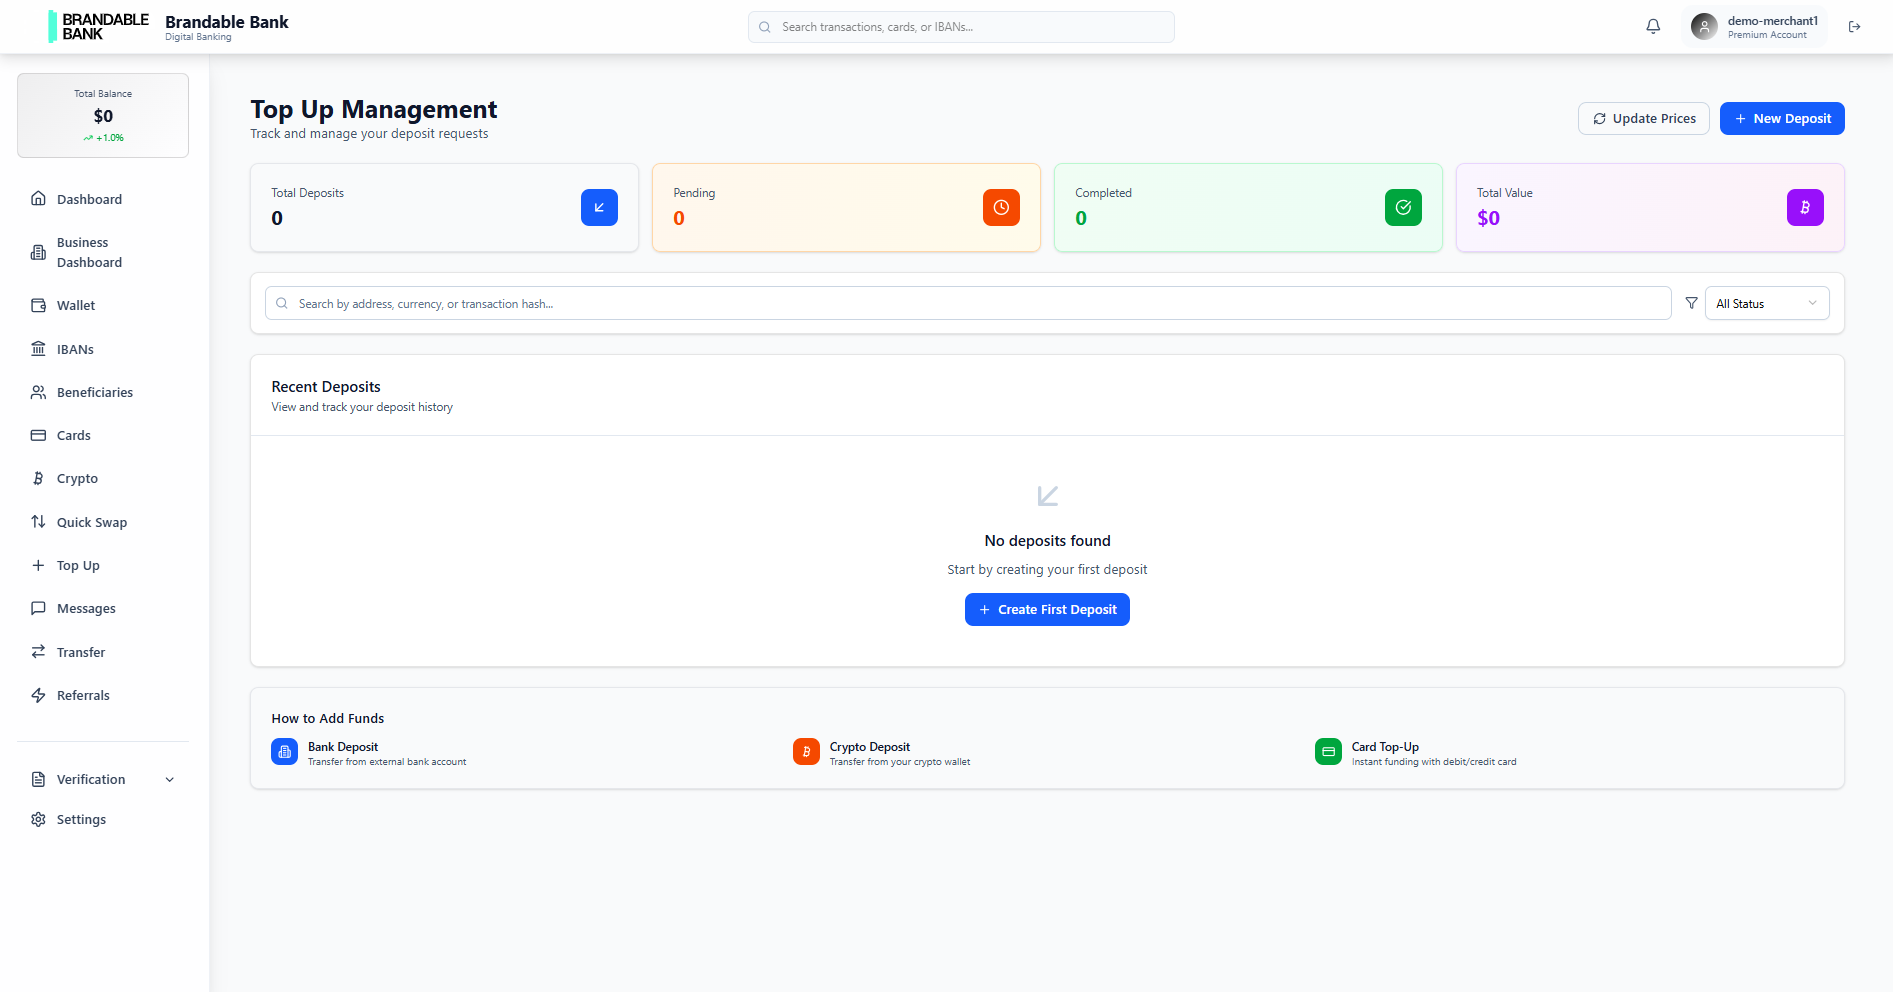Expand the Verification section

point(91,779)
